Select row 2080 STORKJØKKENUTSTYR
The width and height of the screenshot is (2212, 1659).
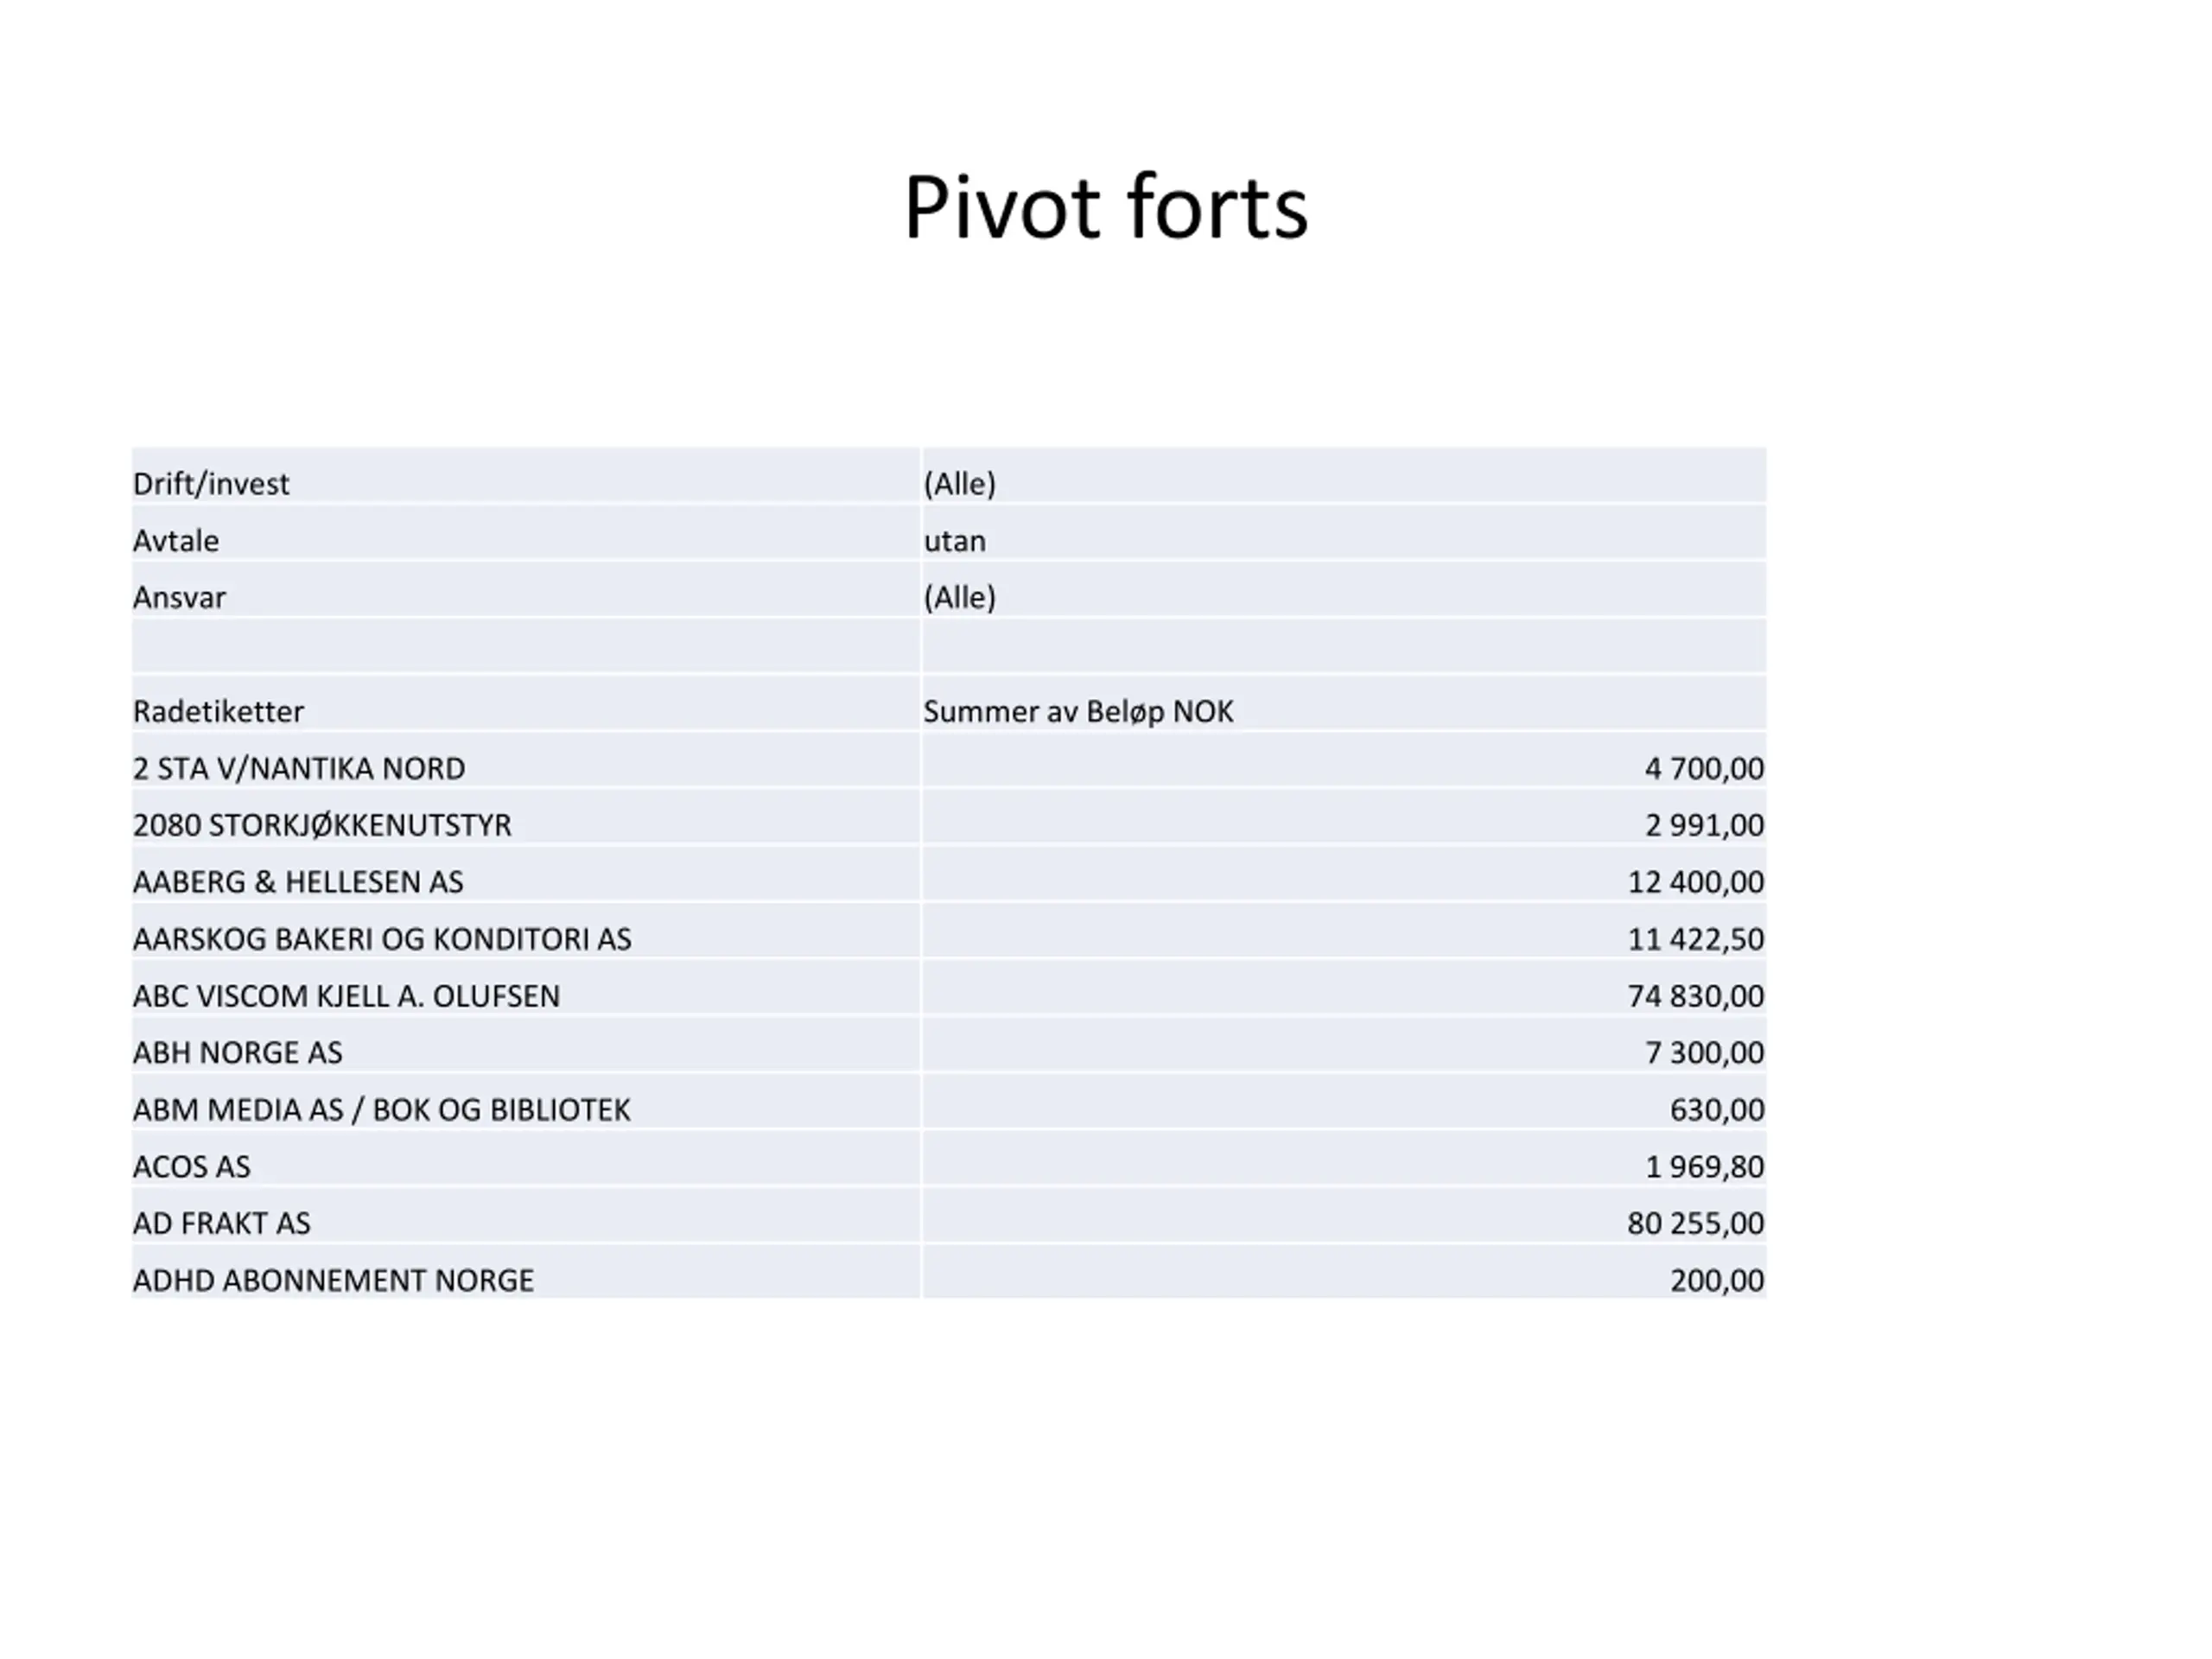click(949, 825)
